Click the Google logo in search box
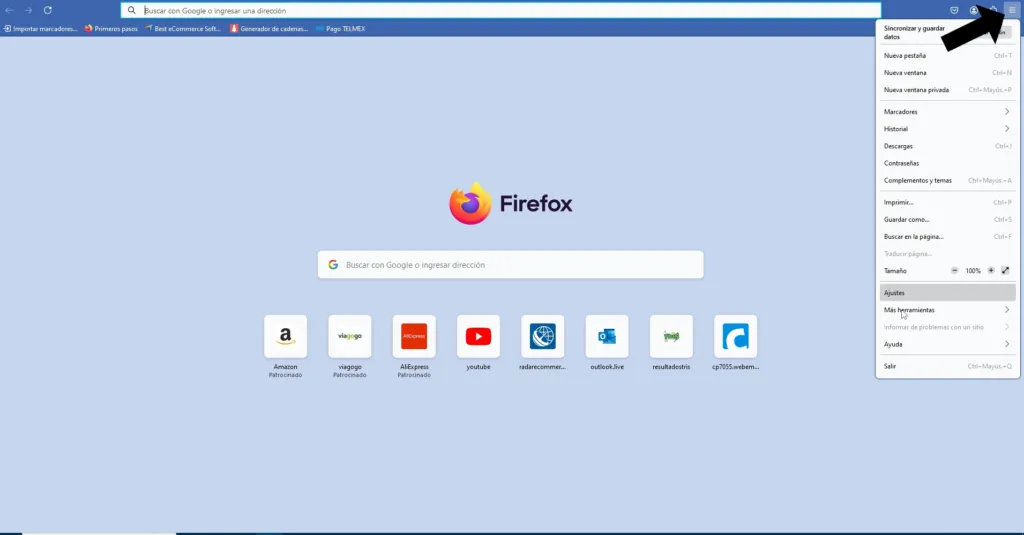This screenshot has height=535, width=1024. (333, 265)
